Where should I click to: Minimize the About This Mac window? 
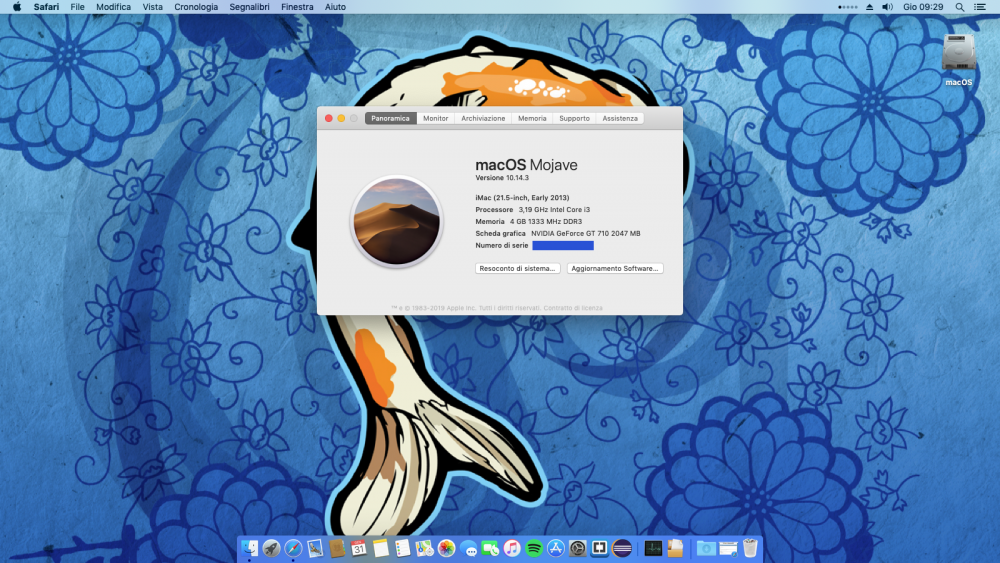tap(341, 119)
